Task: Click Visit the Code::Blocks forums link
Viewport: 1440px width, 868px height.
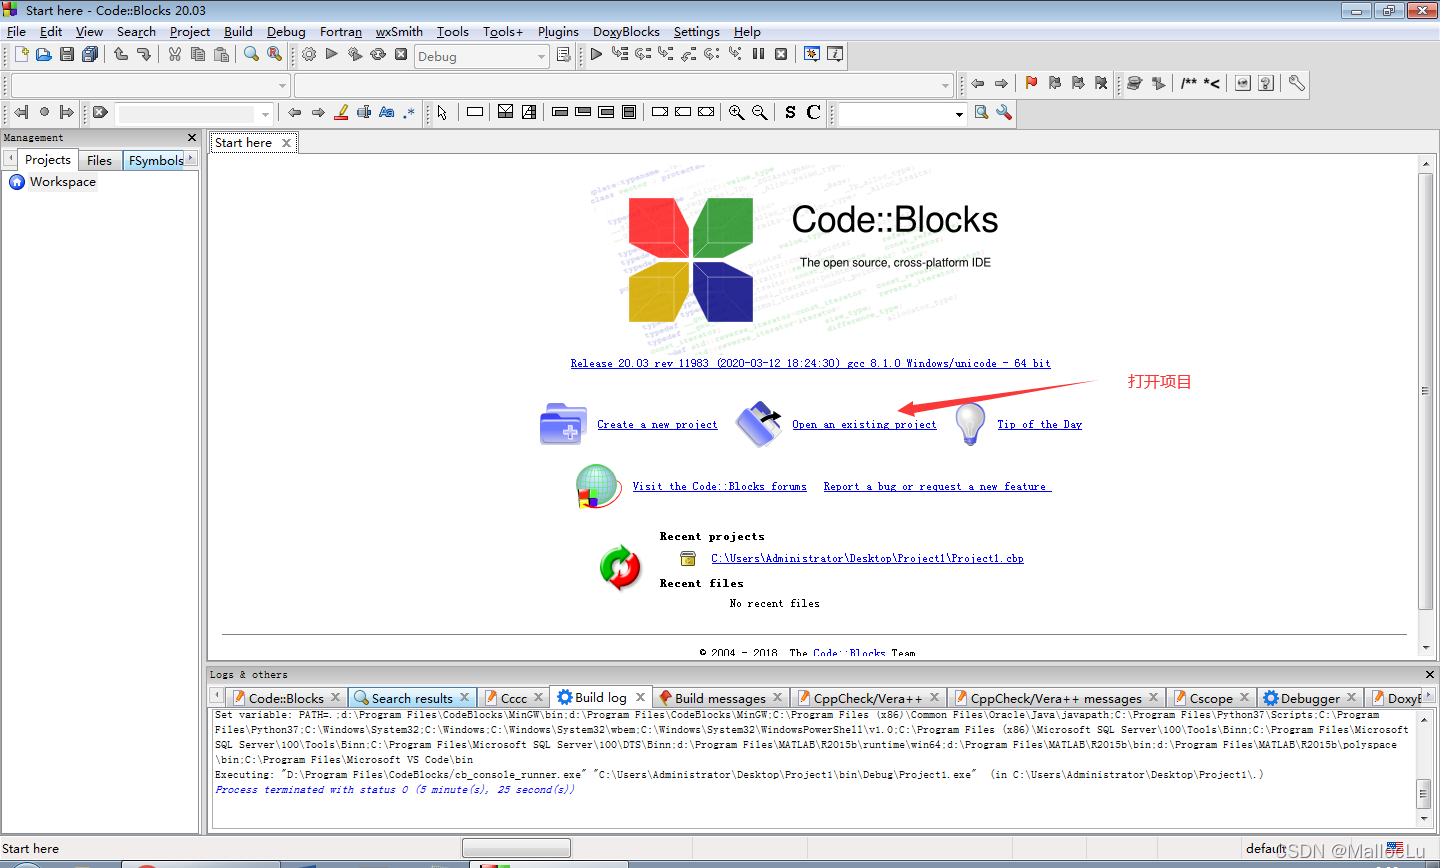Action: [x=719, y=486]
